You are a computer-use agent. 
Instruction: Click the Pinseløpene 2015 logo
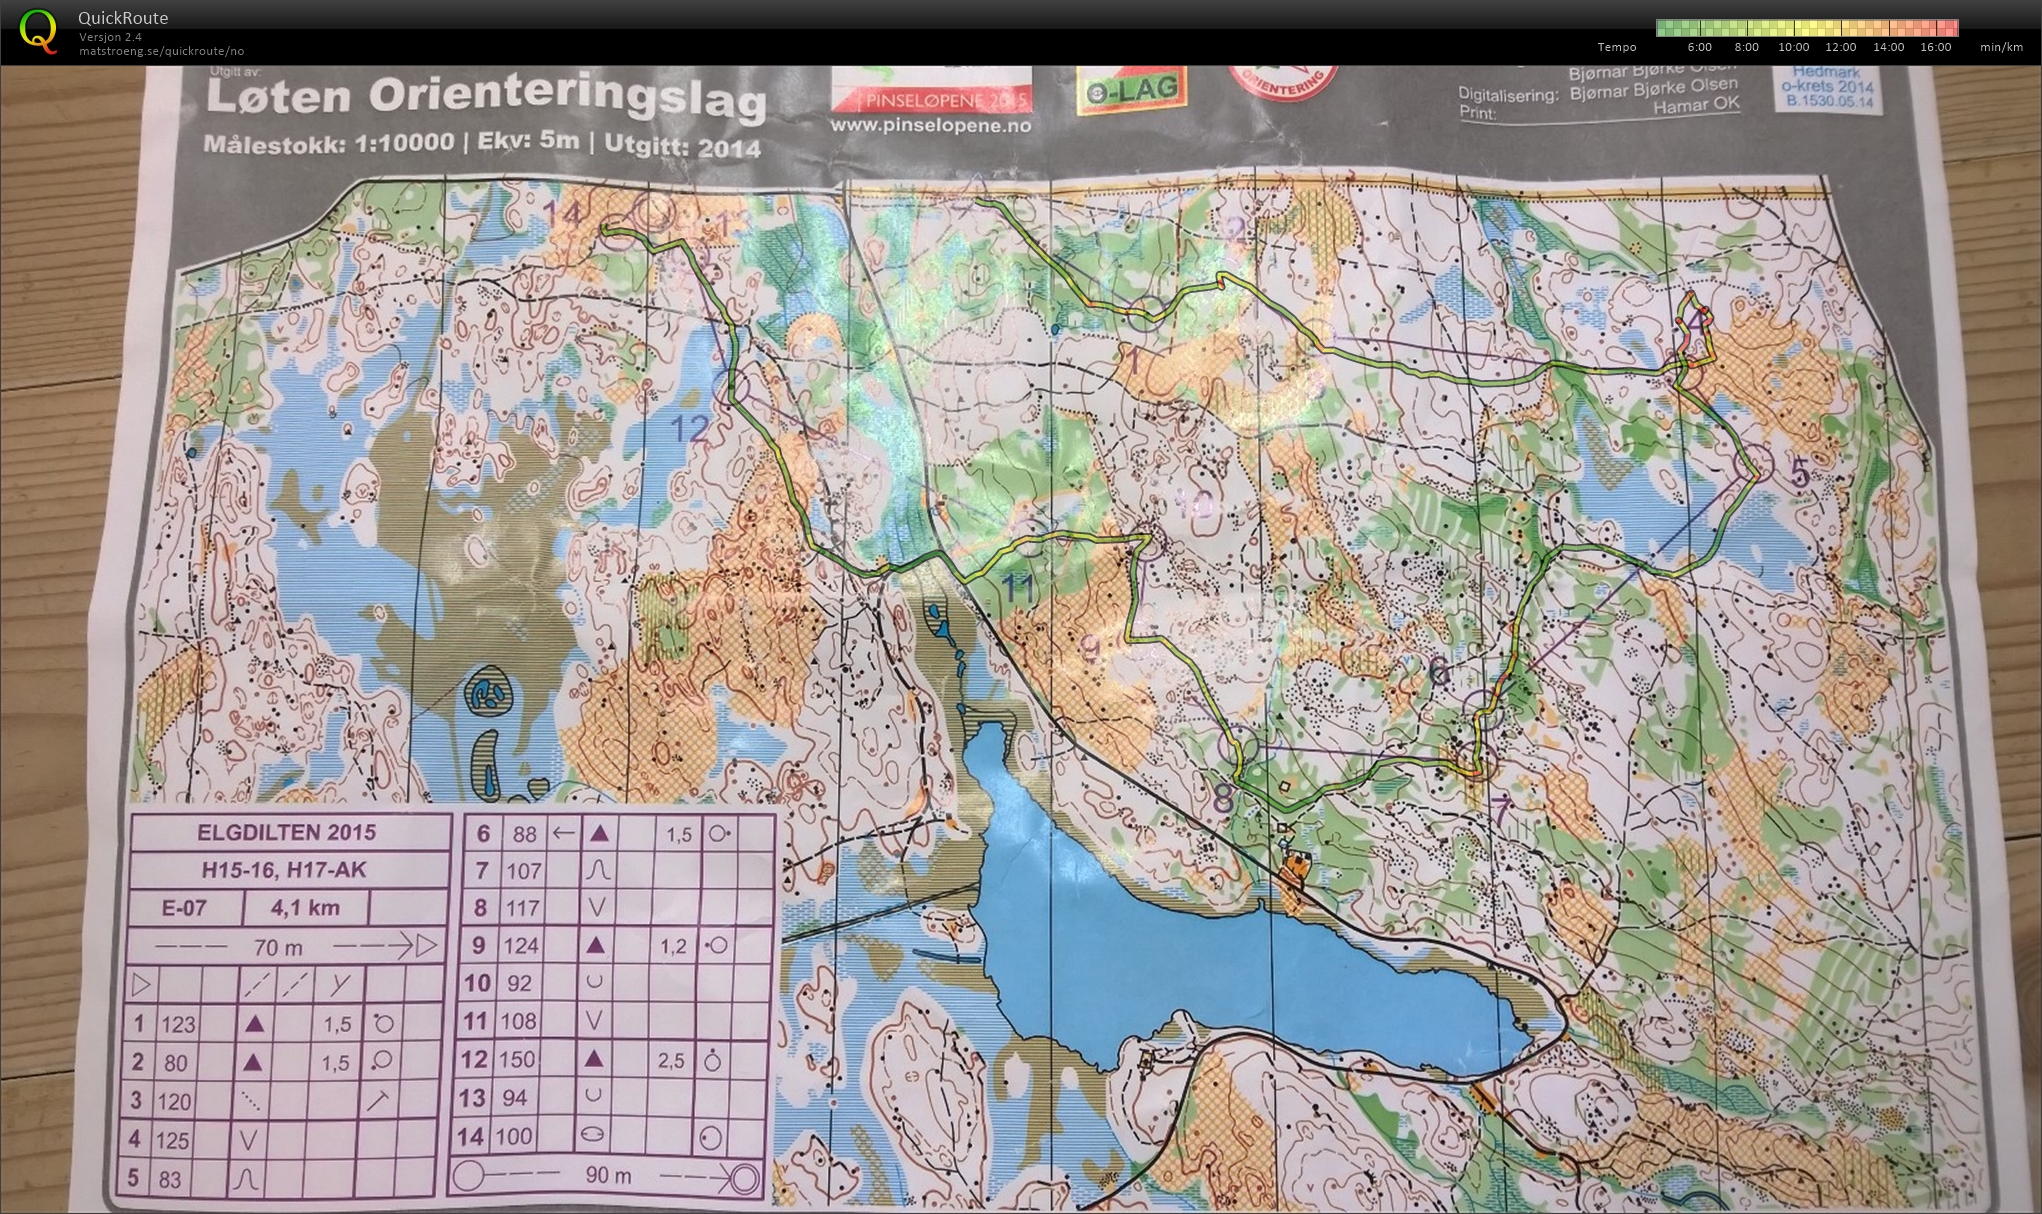point(930,88)
